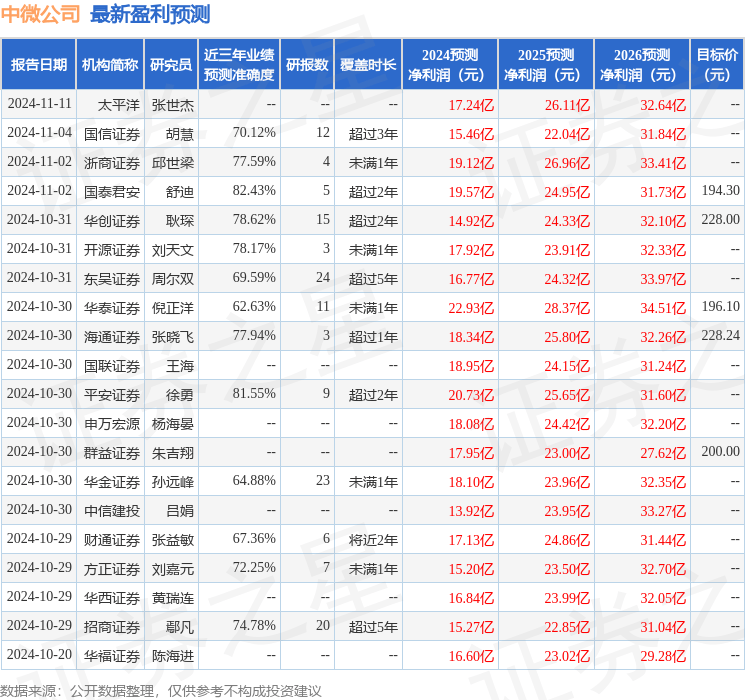745x700 pixels.
Task: Click analyst name 胡慧
Action: 180,134
